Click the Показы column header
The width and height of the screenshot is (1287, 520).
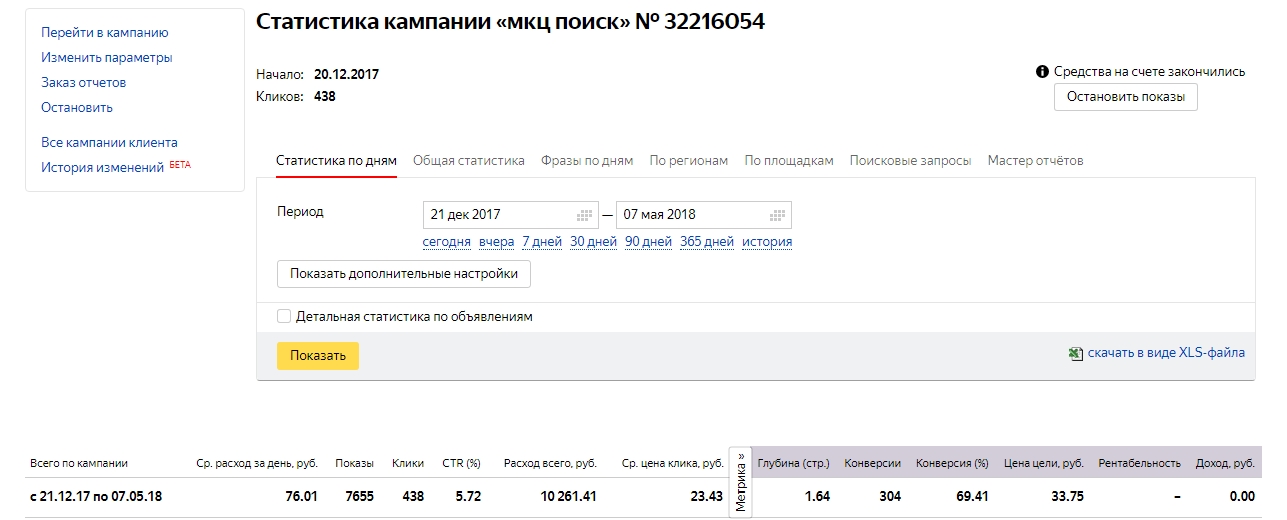pos(355,464)
